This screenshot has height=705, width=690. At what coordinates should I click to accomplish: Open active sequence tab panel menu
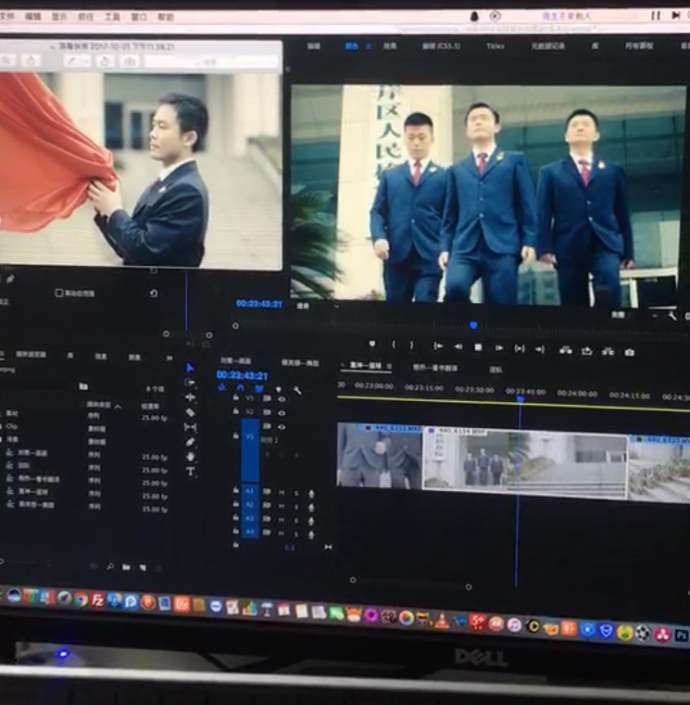click(x=389, y=366)
